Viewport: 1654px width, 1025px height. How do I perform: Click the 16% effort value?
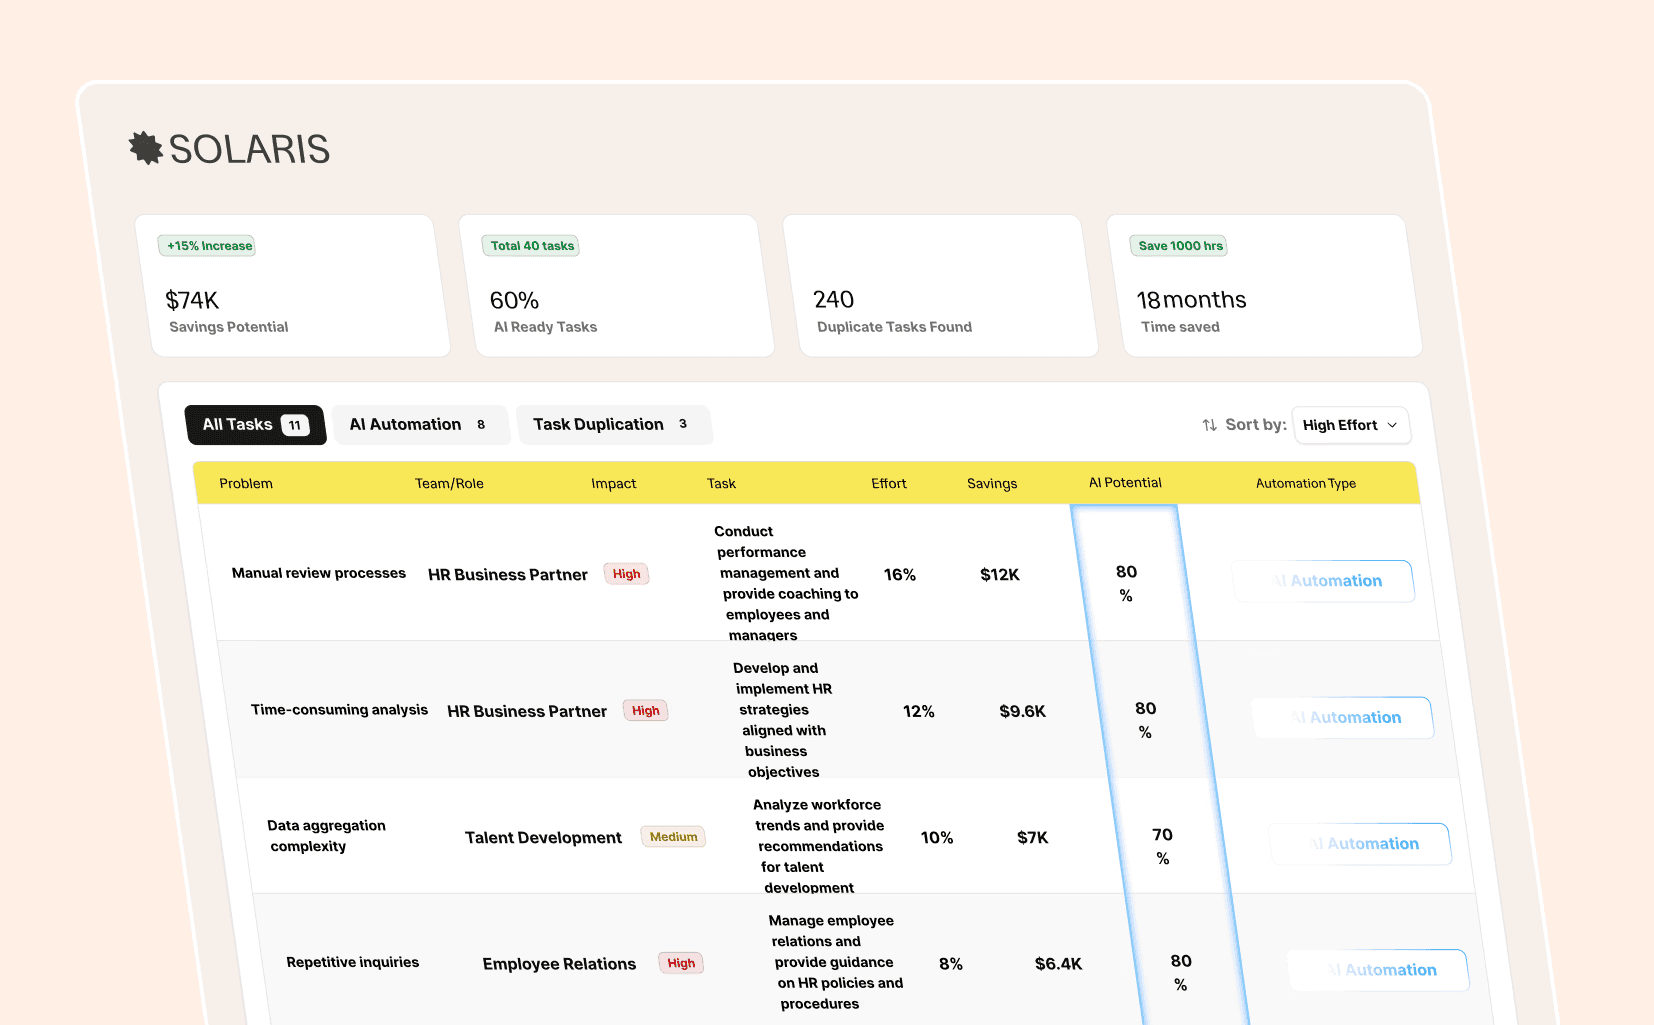899,575
